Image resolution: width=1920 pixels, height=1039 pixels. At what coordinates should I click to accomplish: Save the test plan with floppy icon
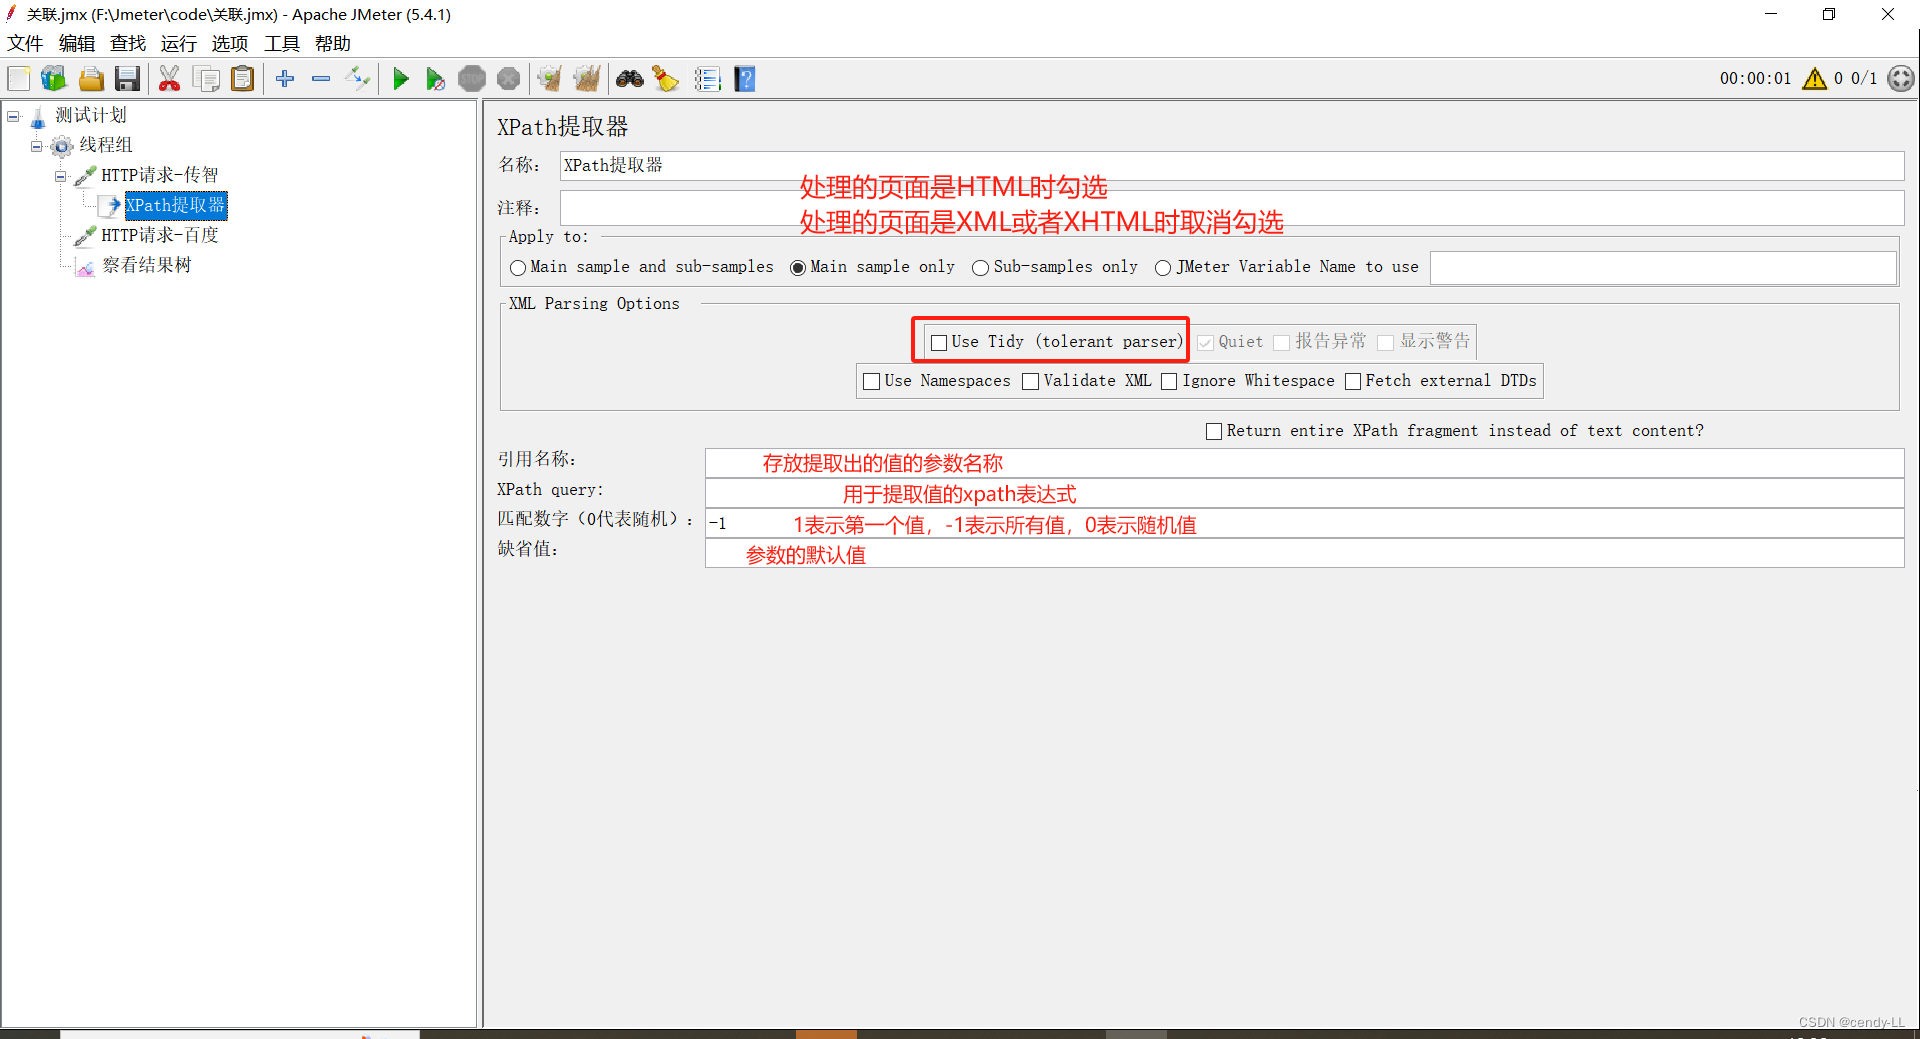127,78
